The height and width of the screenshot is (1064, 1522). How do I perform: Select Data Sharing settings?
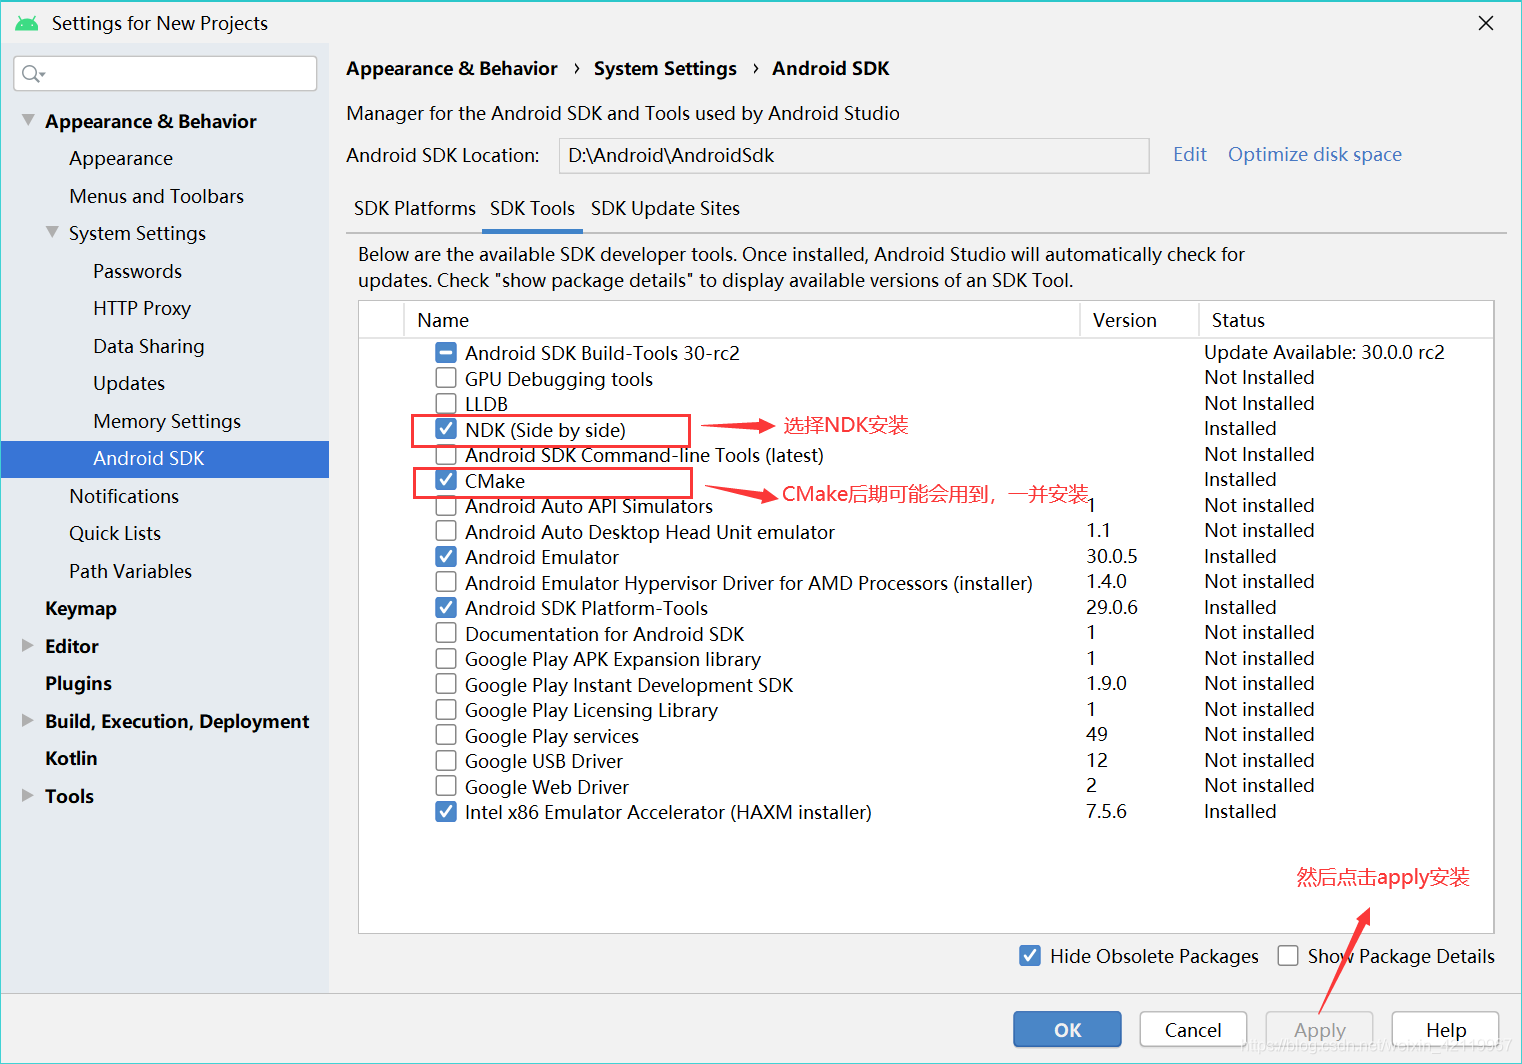148,346
